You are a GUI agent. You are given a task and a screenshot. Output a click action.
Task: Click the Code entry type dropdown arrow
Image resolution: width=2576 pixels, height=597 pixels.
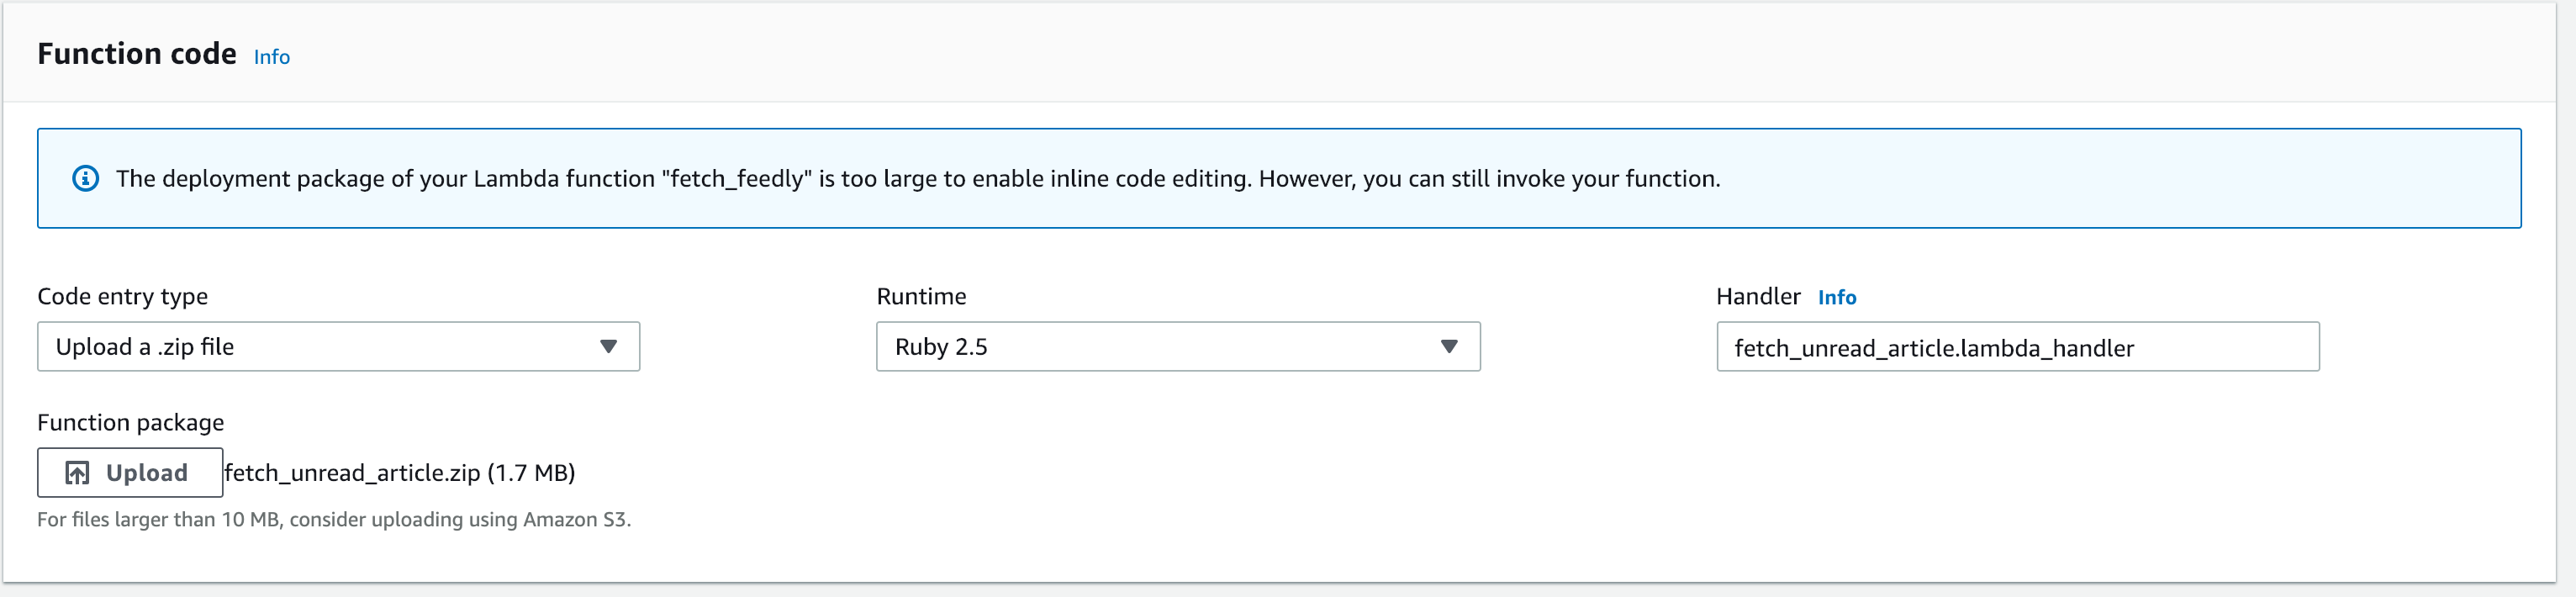[608, 347]
